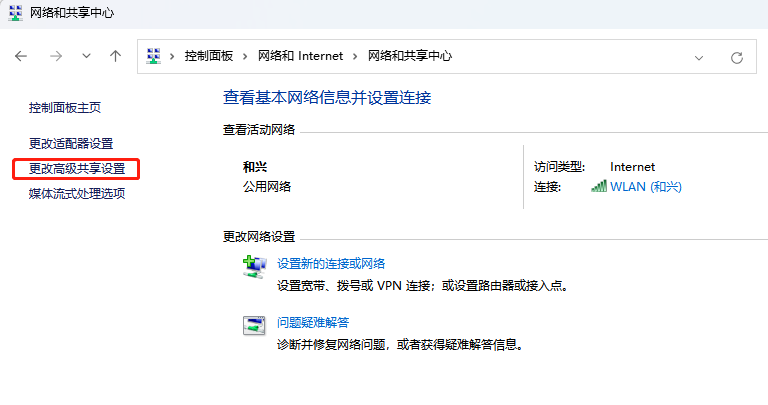Expand the chevron after 控制面板 breadcrumb

coord(249,57)
